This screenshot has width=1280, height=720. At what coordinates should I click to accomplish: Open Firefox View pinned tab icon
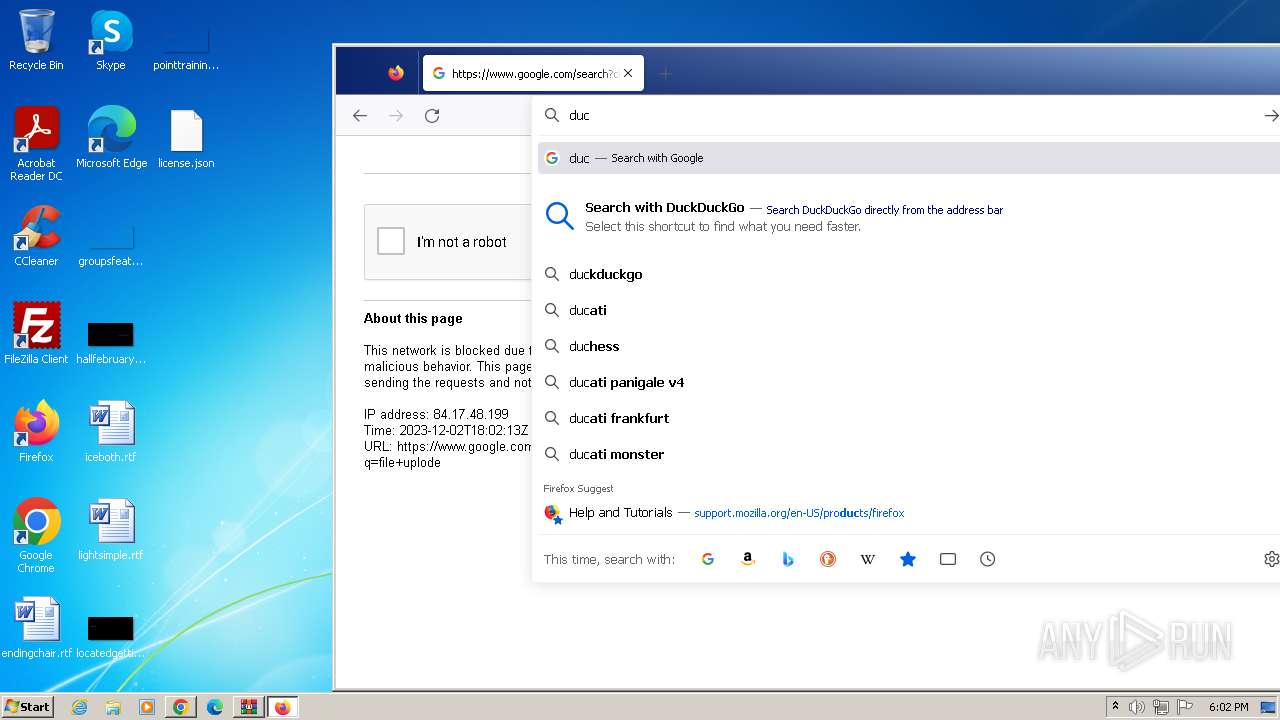396,73
